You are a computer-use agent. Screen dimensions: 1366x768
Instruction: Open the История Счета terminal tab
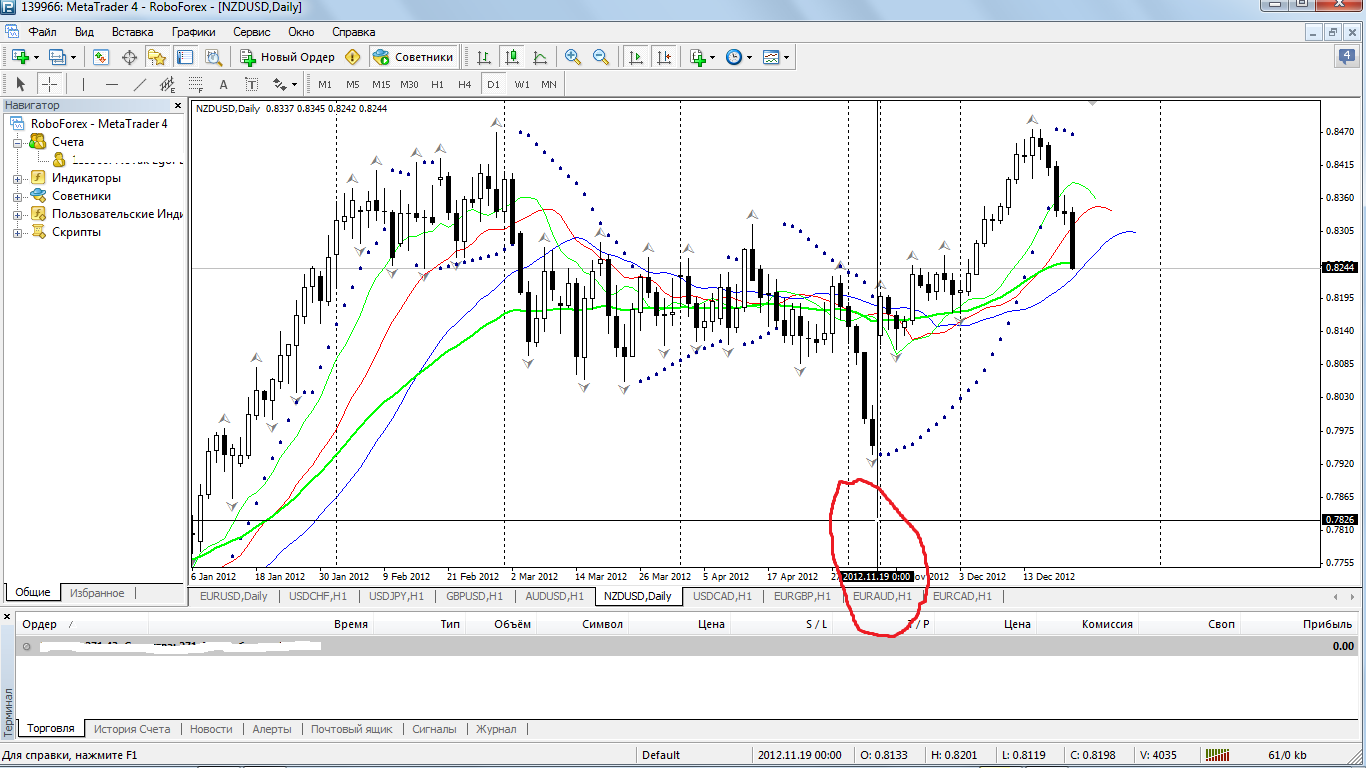click(134, 729)
